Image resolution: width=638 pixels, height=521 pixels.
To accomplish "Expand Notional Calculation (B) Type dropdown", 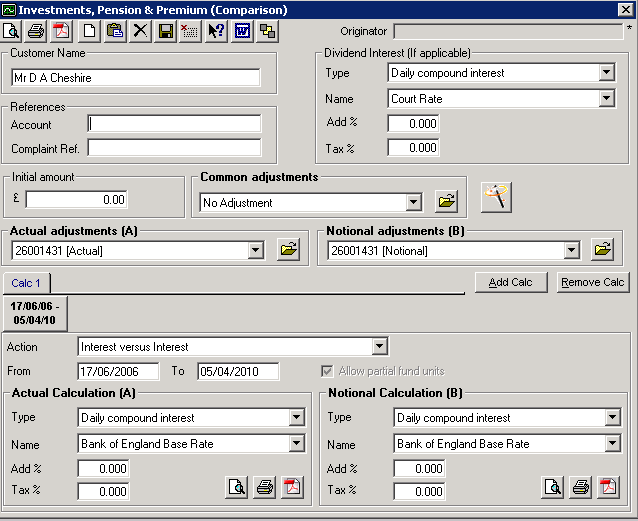I will [x=612, y=417].
